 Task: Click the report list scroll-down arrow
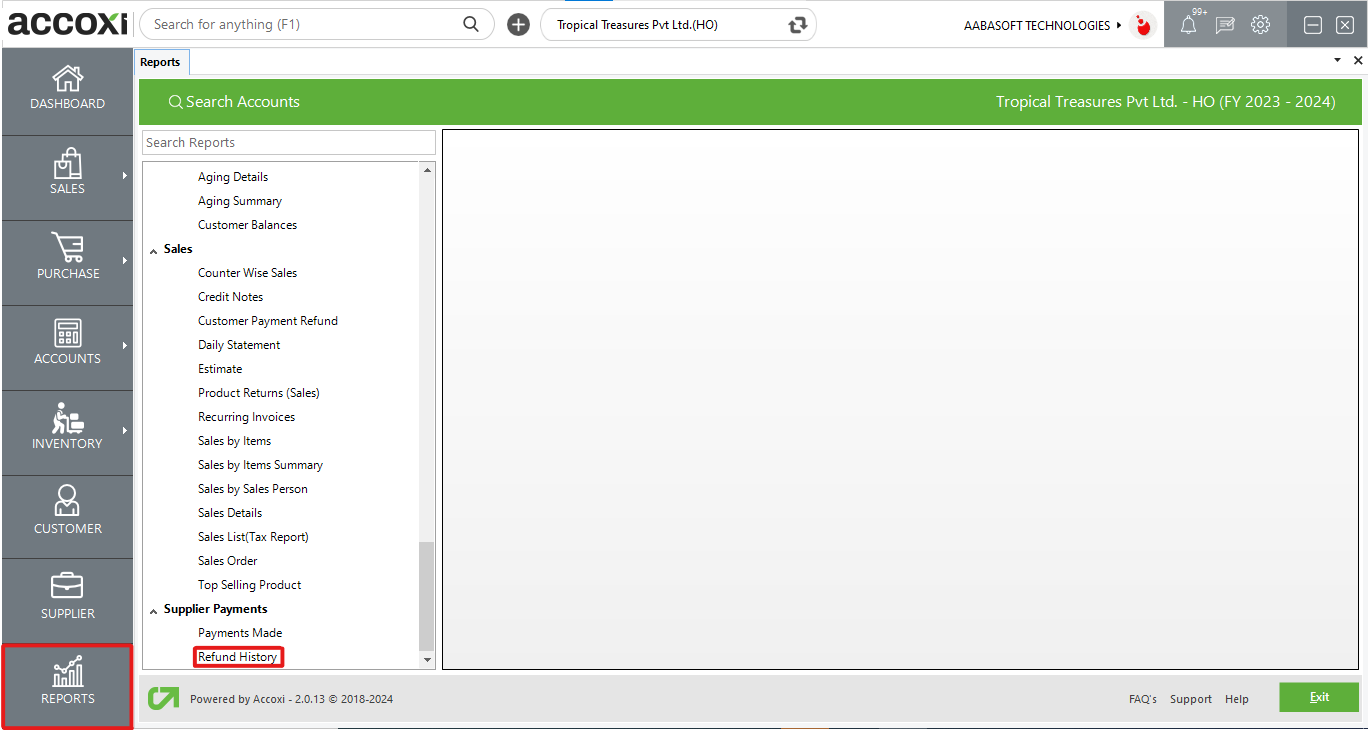click(x=428, y=660)
